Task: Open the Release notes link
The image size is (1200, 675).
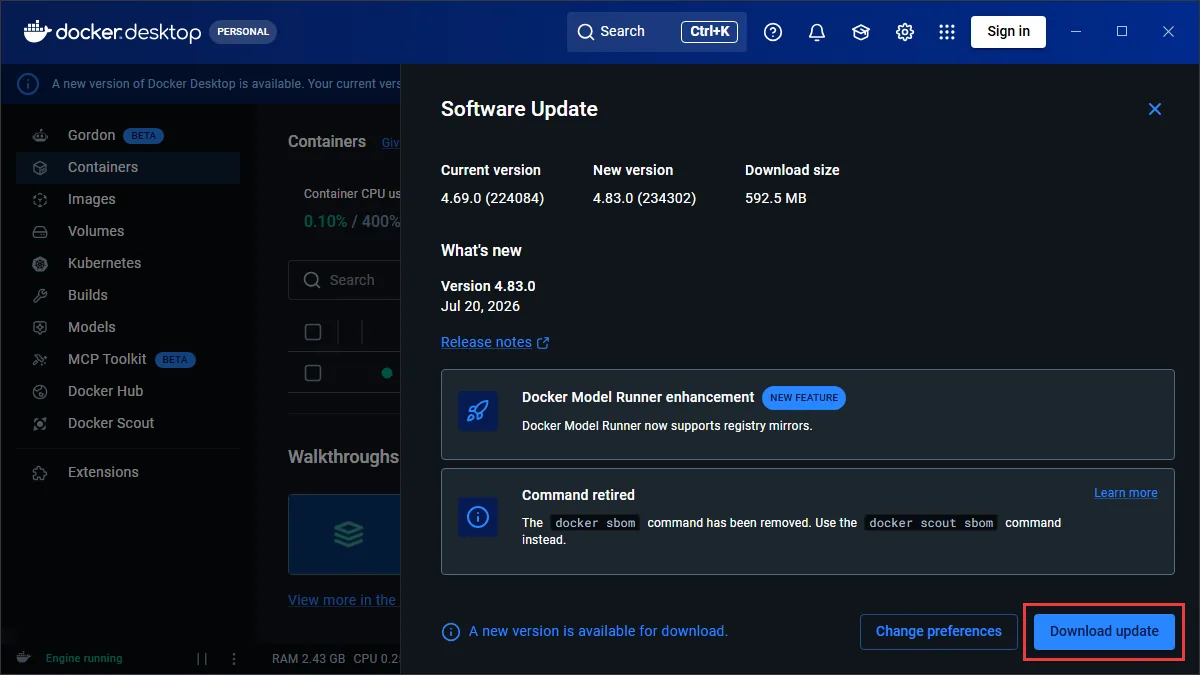Action: 495,342
